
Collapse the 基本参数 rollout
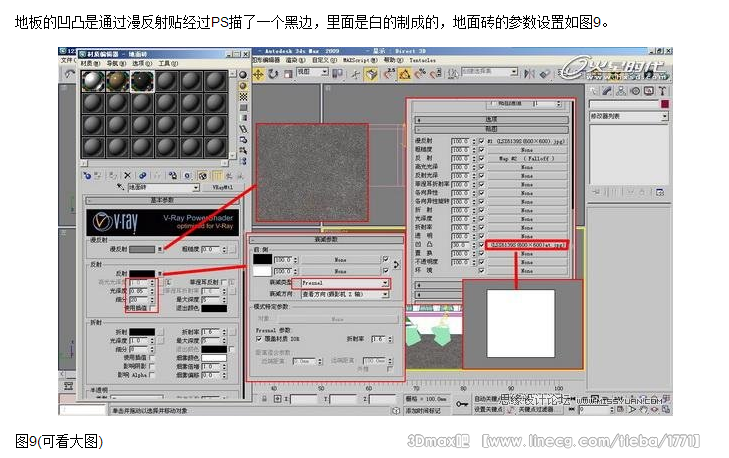coord(162,200)
